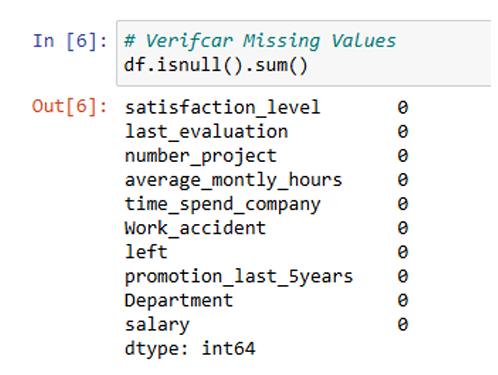Click the 0 value beside promotion_last_5years

click(x=403, y=276)
